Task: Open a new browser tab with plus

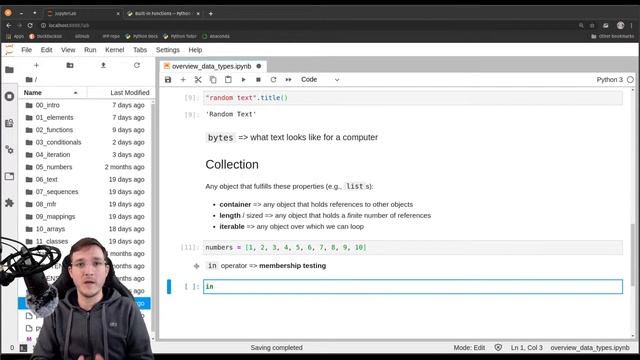Action: pos(211,13)
